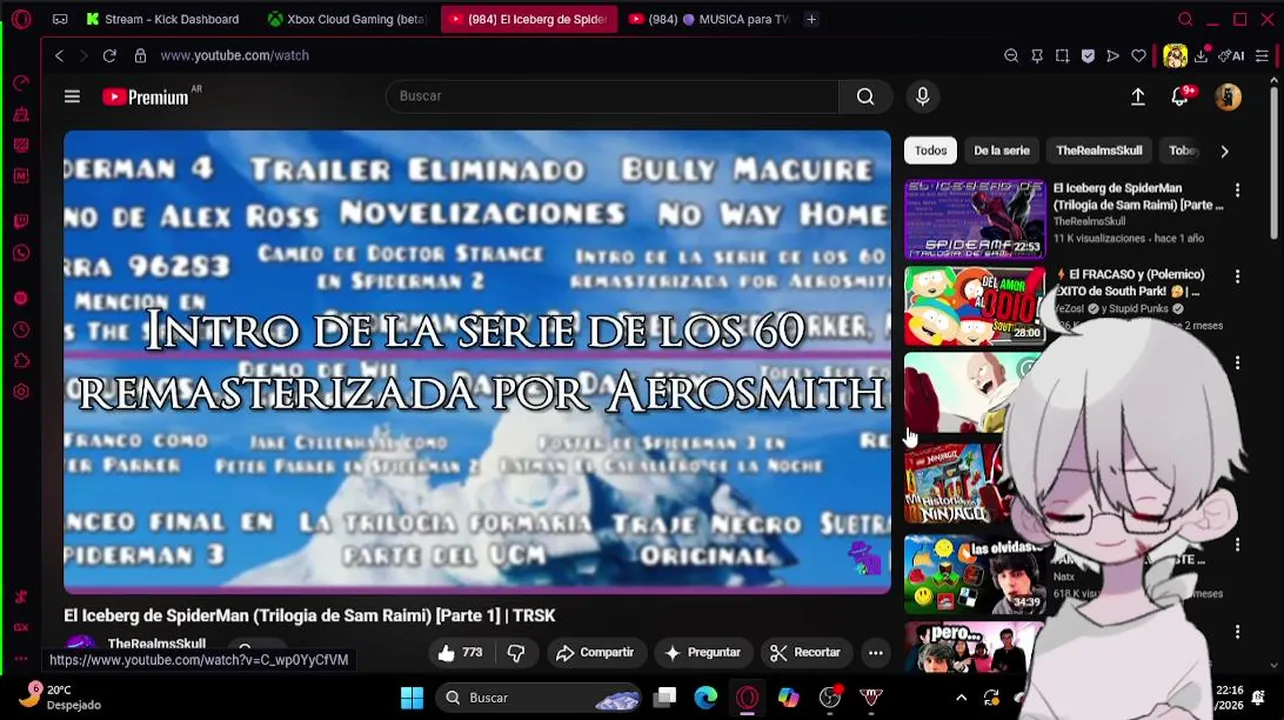The height and width of the screenshot is (720, 1284).
Task: Go back to the previous page
Action: [x=59, y=56]
